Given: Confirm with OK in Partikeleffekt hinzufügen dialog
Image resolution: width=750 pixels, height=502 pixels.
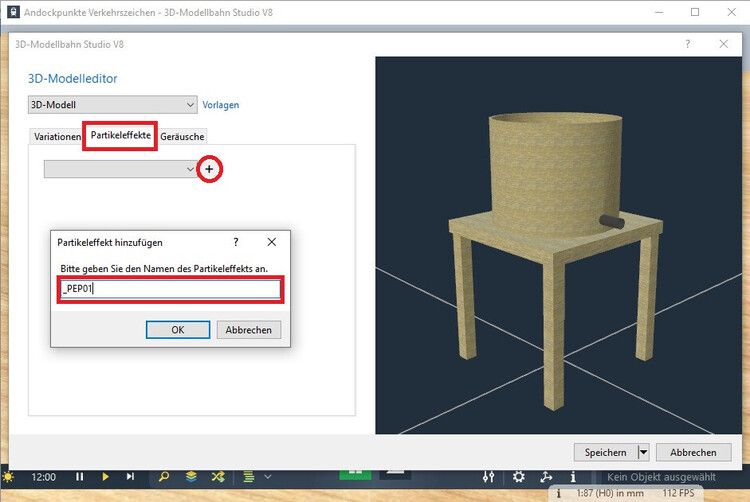Looking at the screenshot, I should (178, 330).
